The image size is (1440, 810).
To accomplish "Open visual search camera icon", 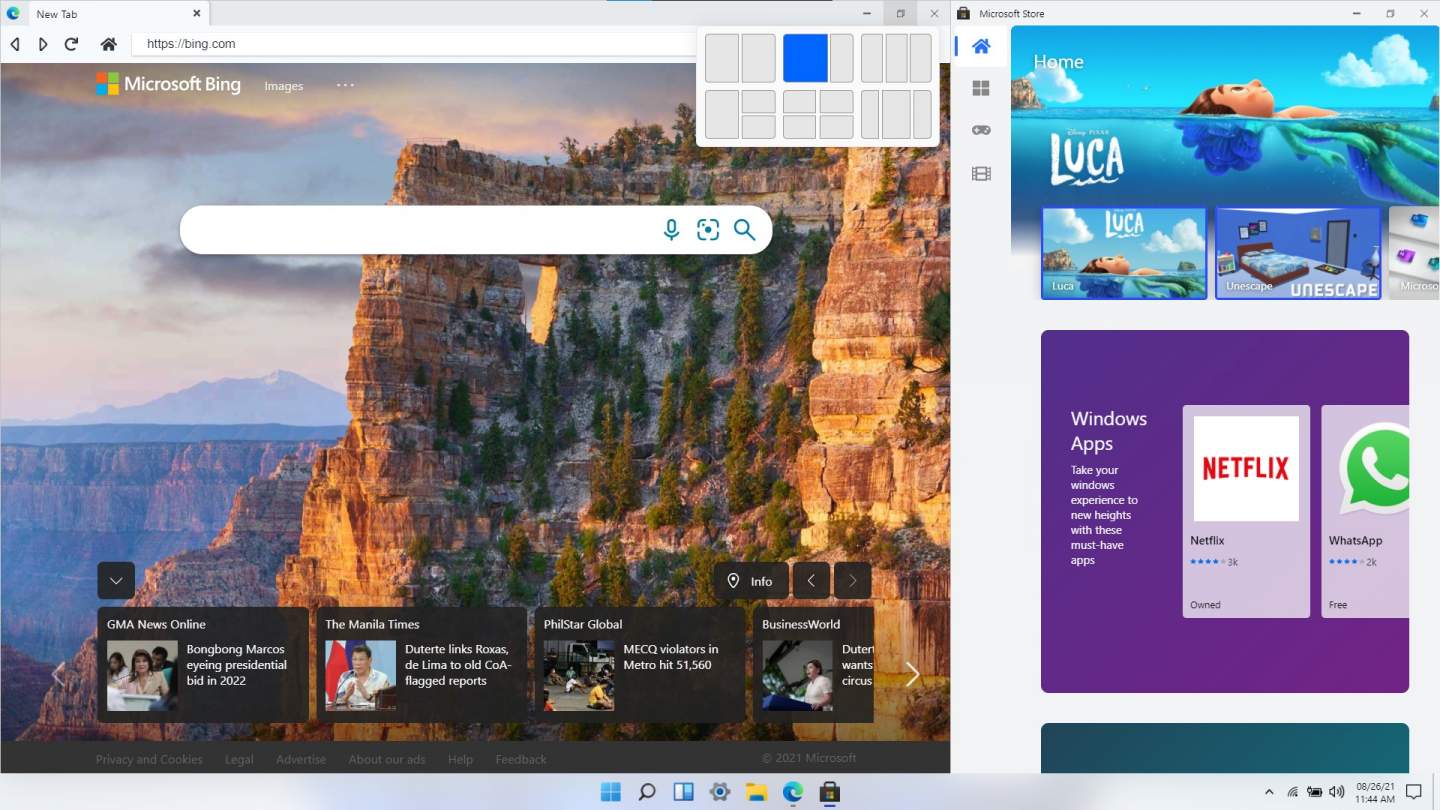I will pyautogui.click(x=708, y=230).
